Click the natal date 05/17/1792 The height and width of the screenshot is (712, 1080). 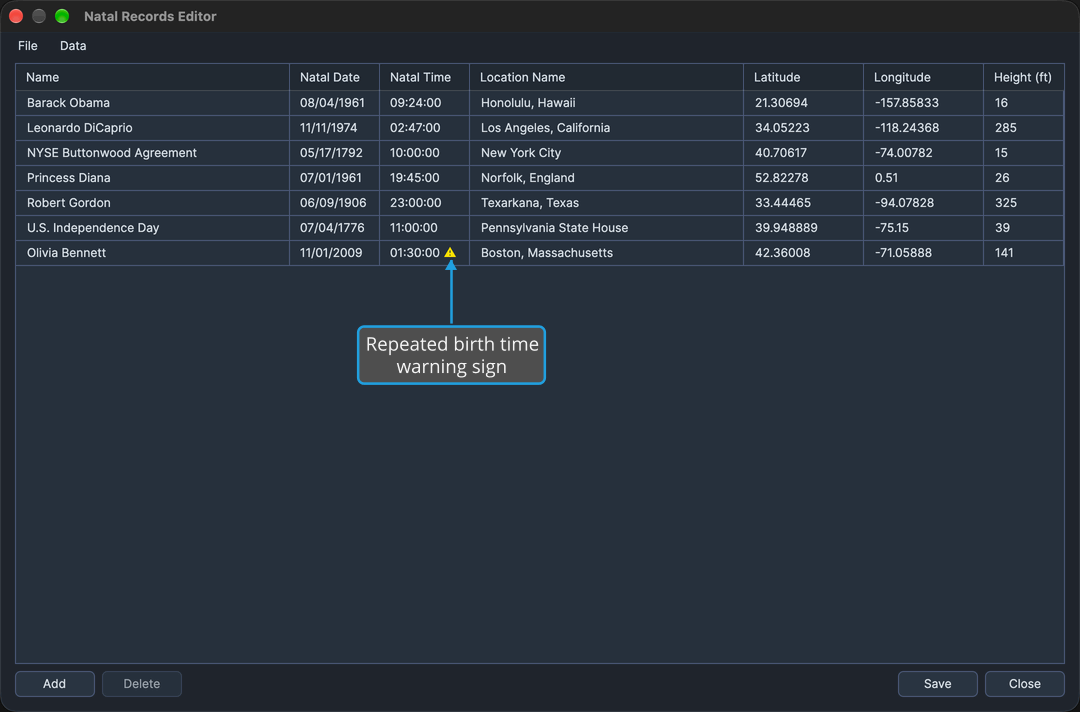335,153
